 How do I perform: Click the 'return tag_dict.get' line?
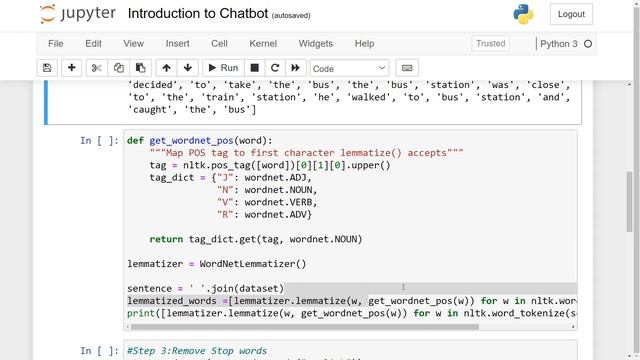click(256, 239)
